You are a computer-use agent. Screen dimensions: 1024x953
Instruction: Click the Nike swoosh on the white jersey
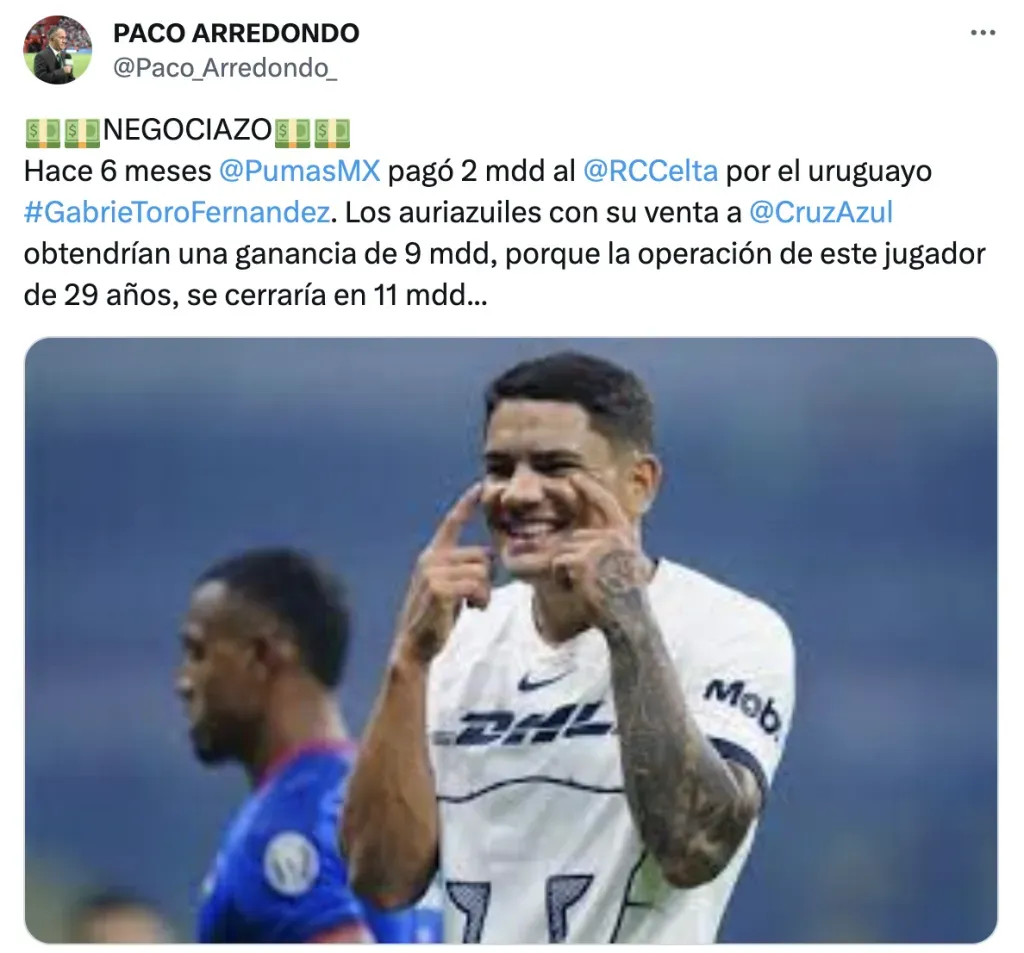click(543, 681)
